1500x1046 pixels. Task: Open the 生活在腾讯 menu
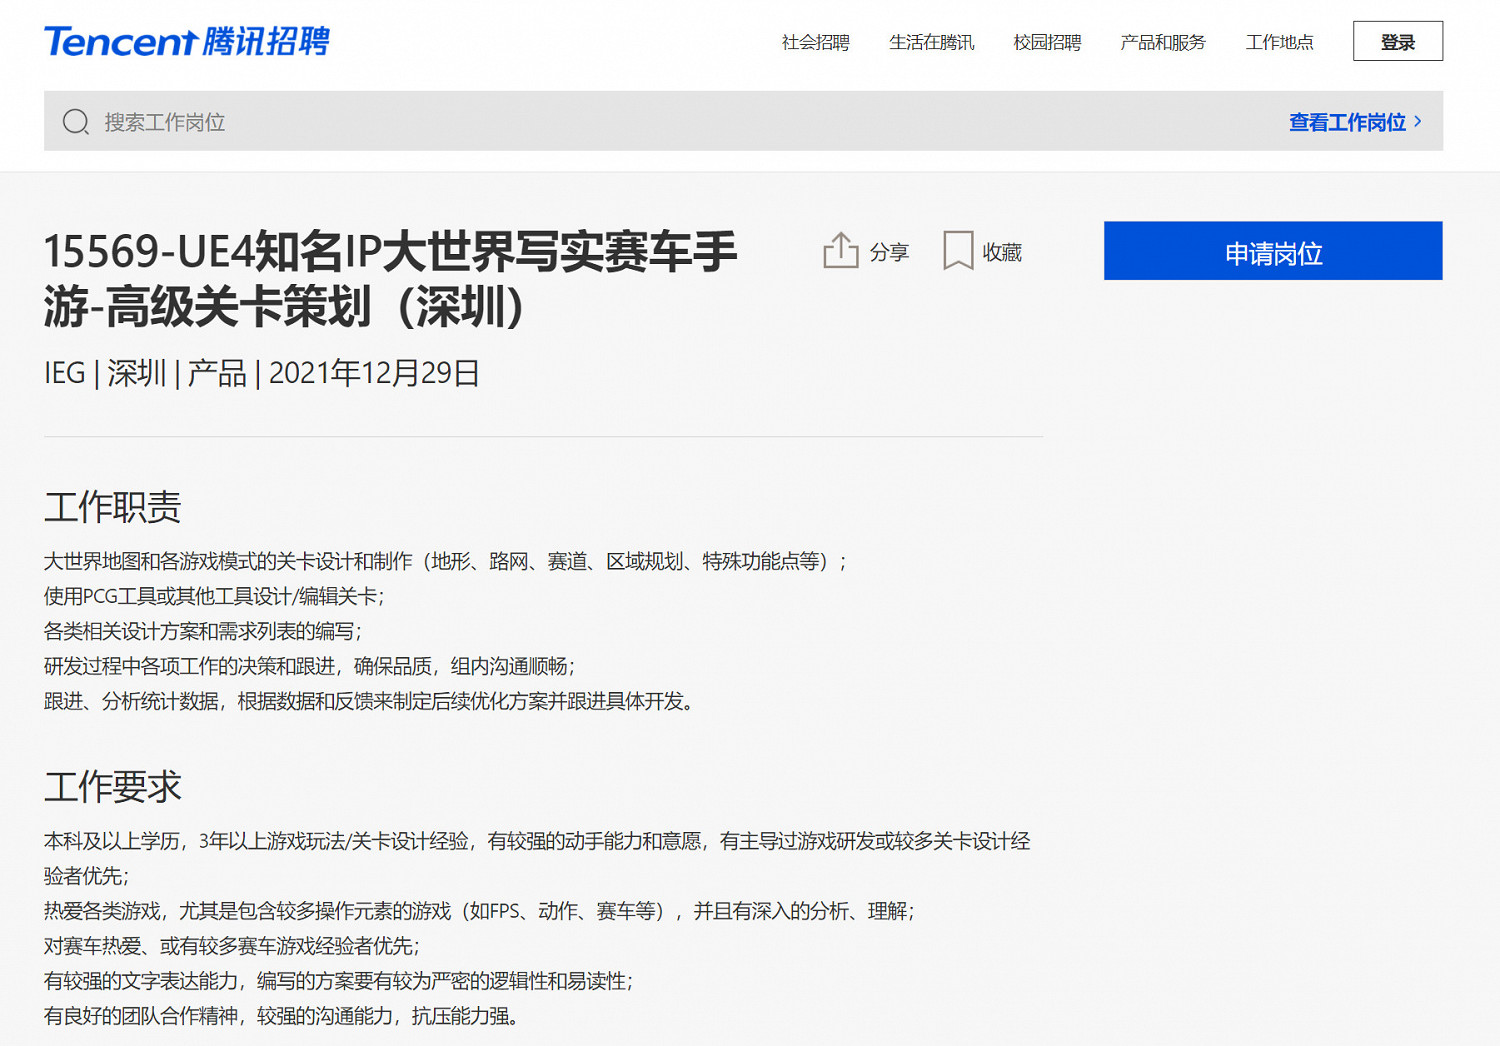[930, 42]
